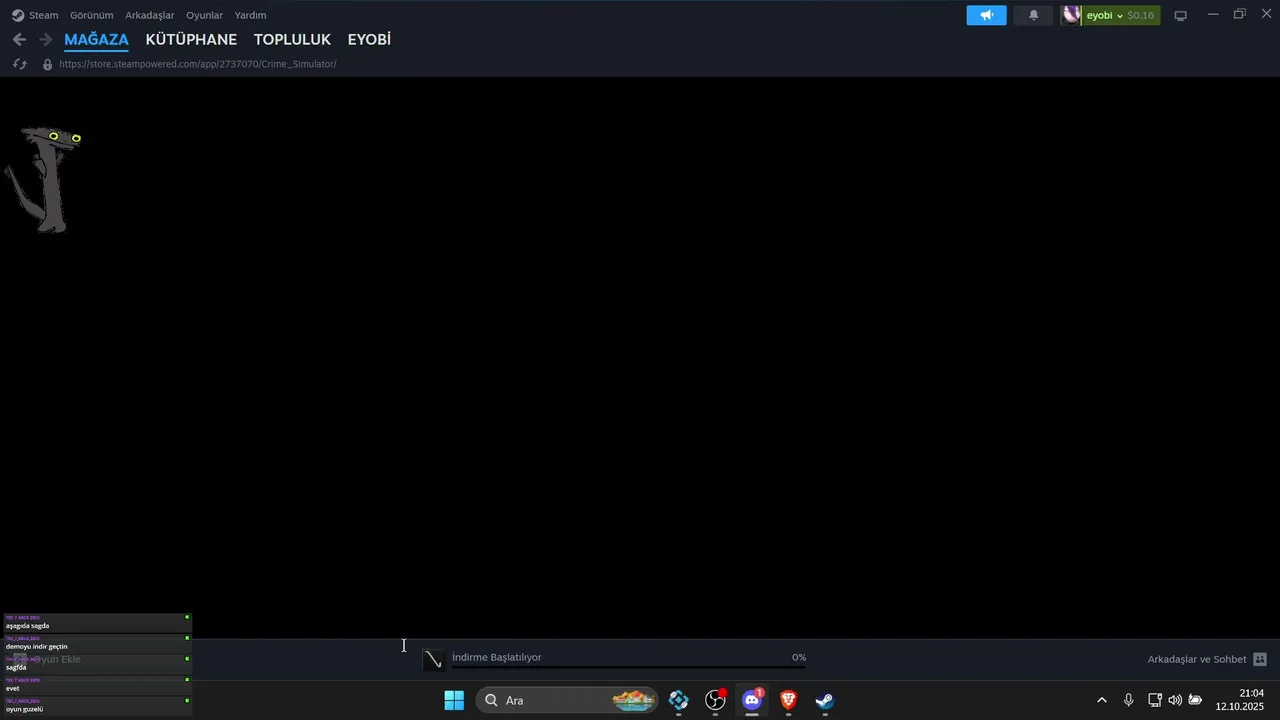Switch to Big Picture mode icon

[x=1180, y=15]
